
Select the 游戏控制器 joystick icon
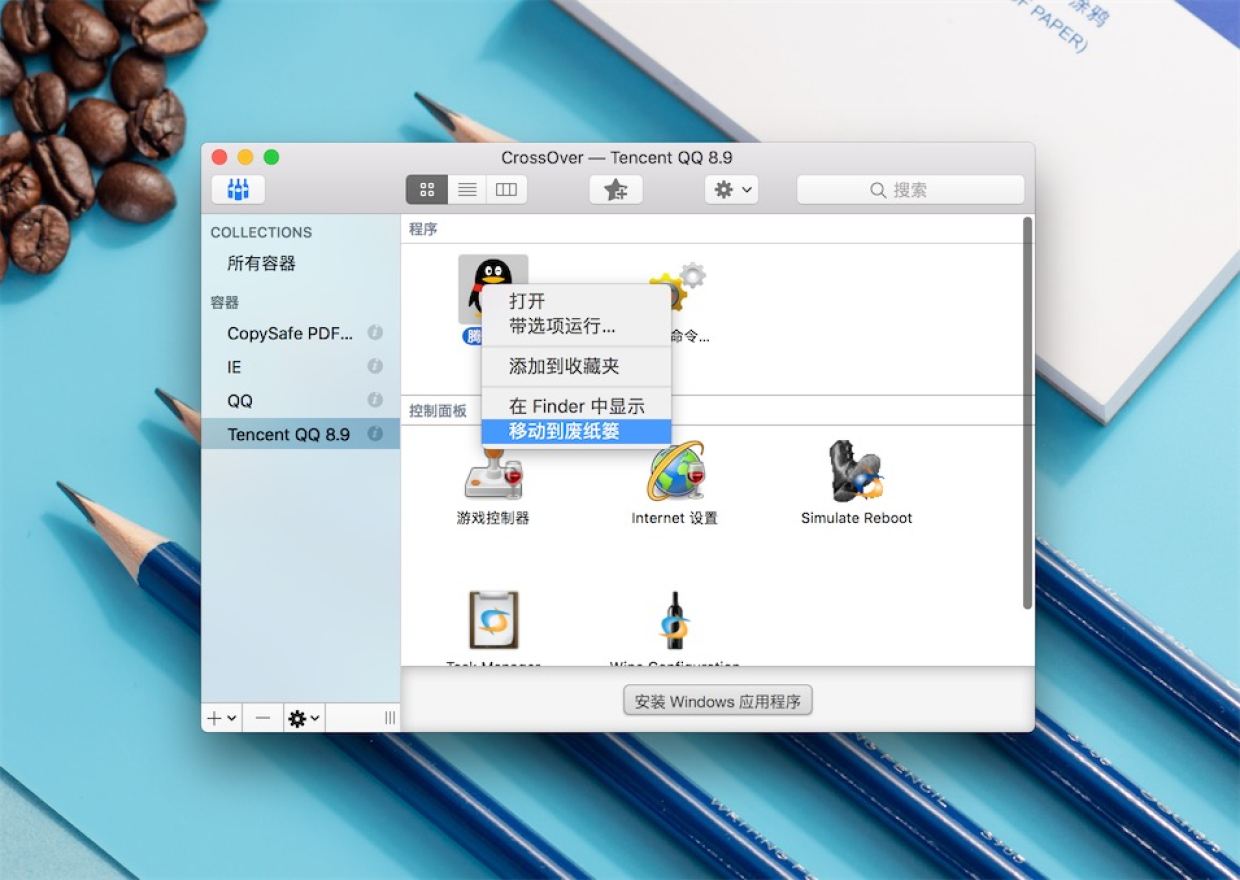(493, 473)
